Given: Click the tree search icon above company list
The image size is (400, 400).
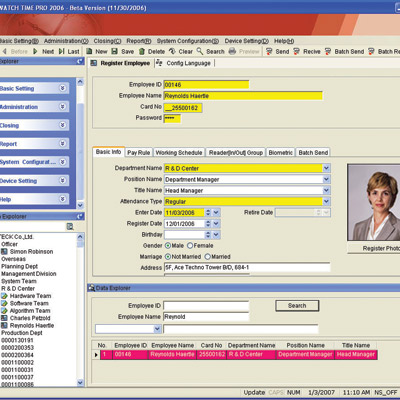Looking at the screenshot, I should click(x=70, y=227).
